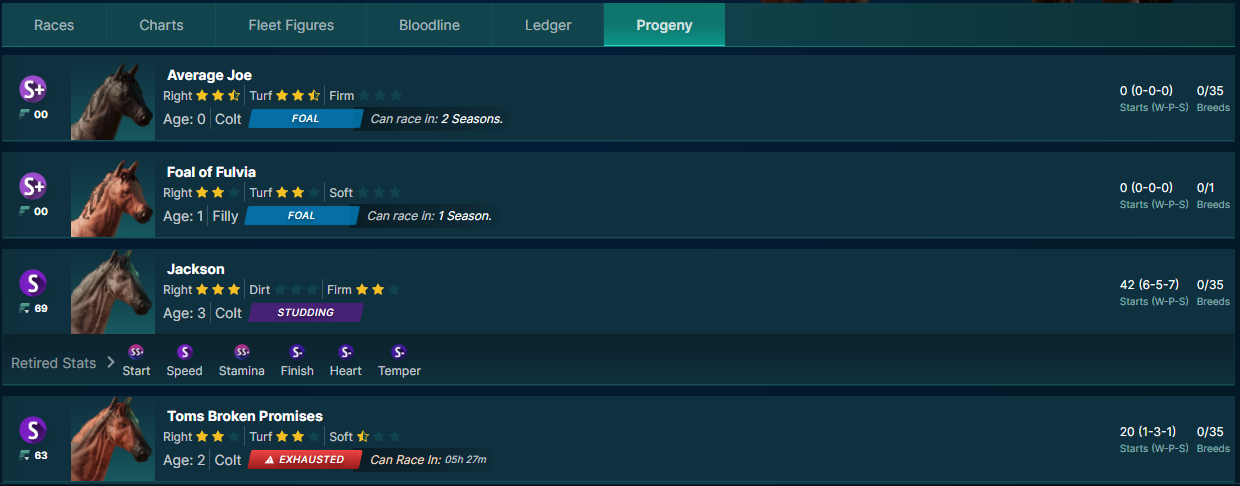1240x486 pixels.
Task: Click the S- Finish stat icon
Action: pos(297,352)
